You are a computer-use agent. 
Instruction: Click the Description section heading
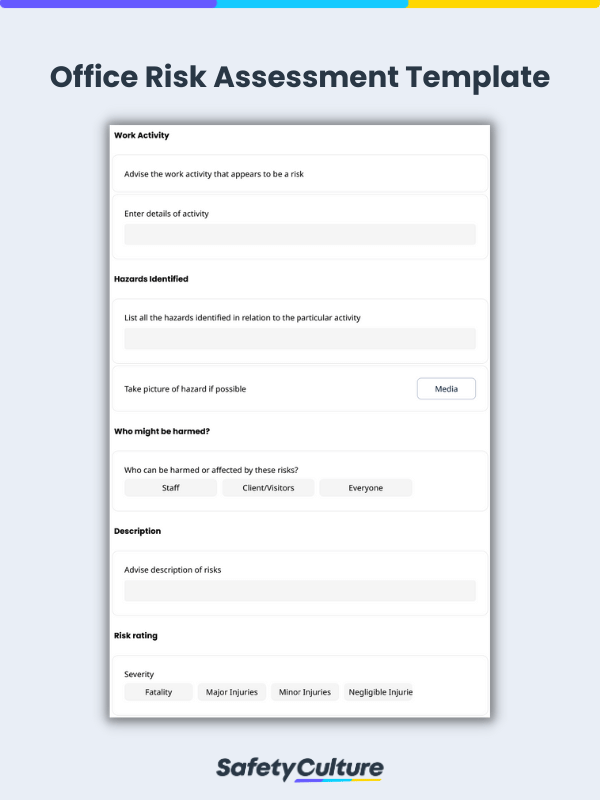coord(137,531)
